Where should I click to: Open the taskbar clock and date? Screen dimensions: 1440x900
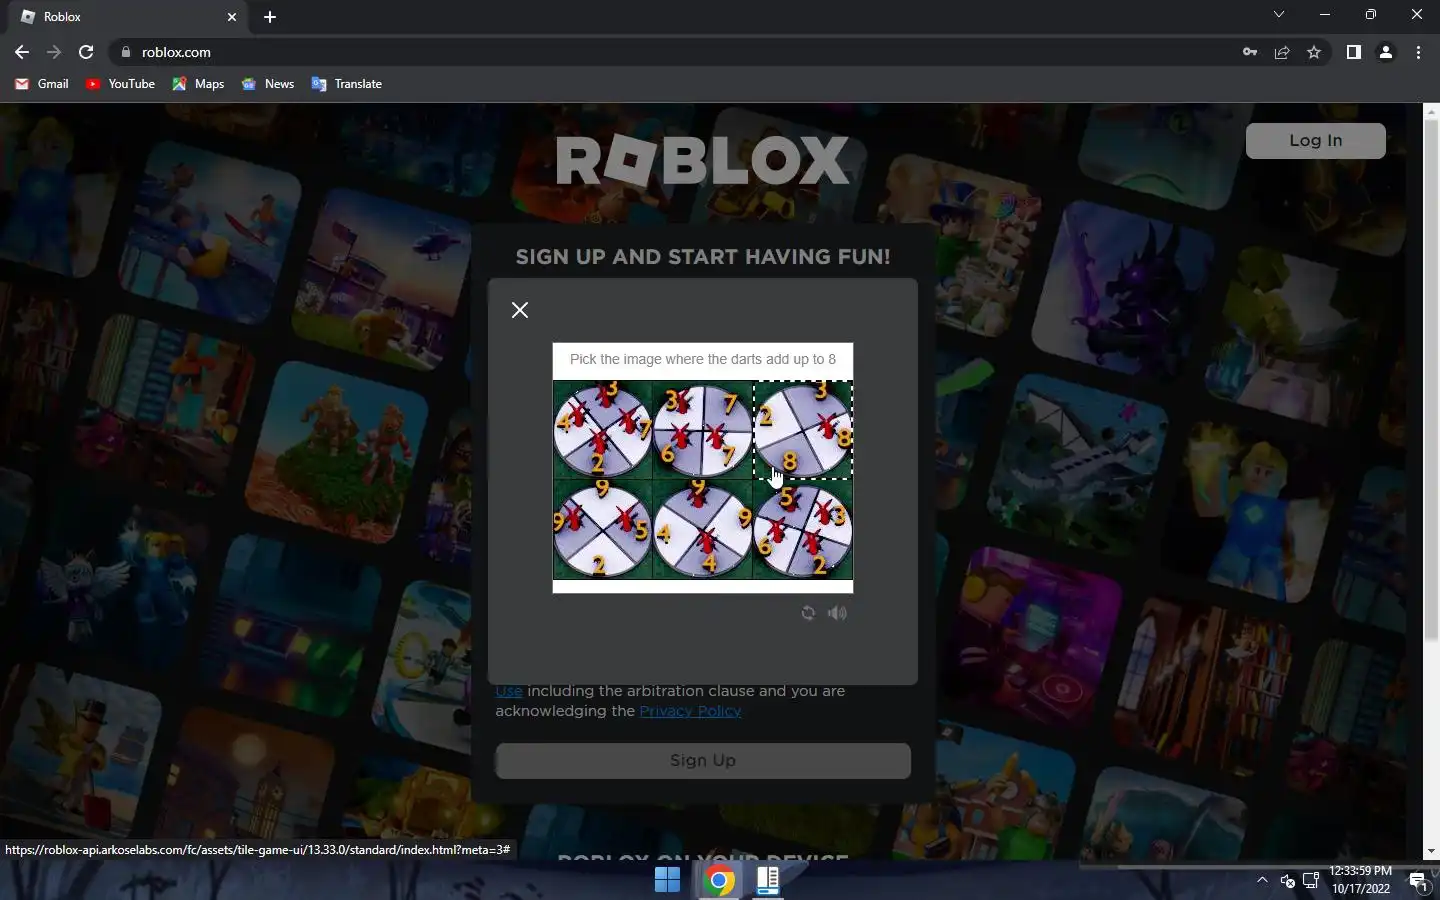click(1360, 880)
